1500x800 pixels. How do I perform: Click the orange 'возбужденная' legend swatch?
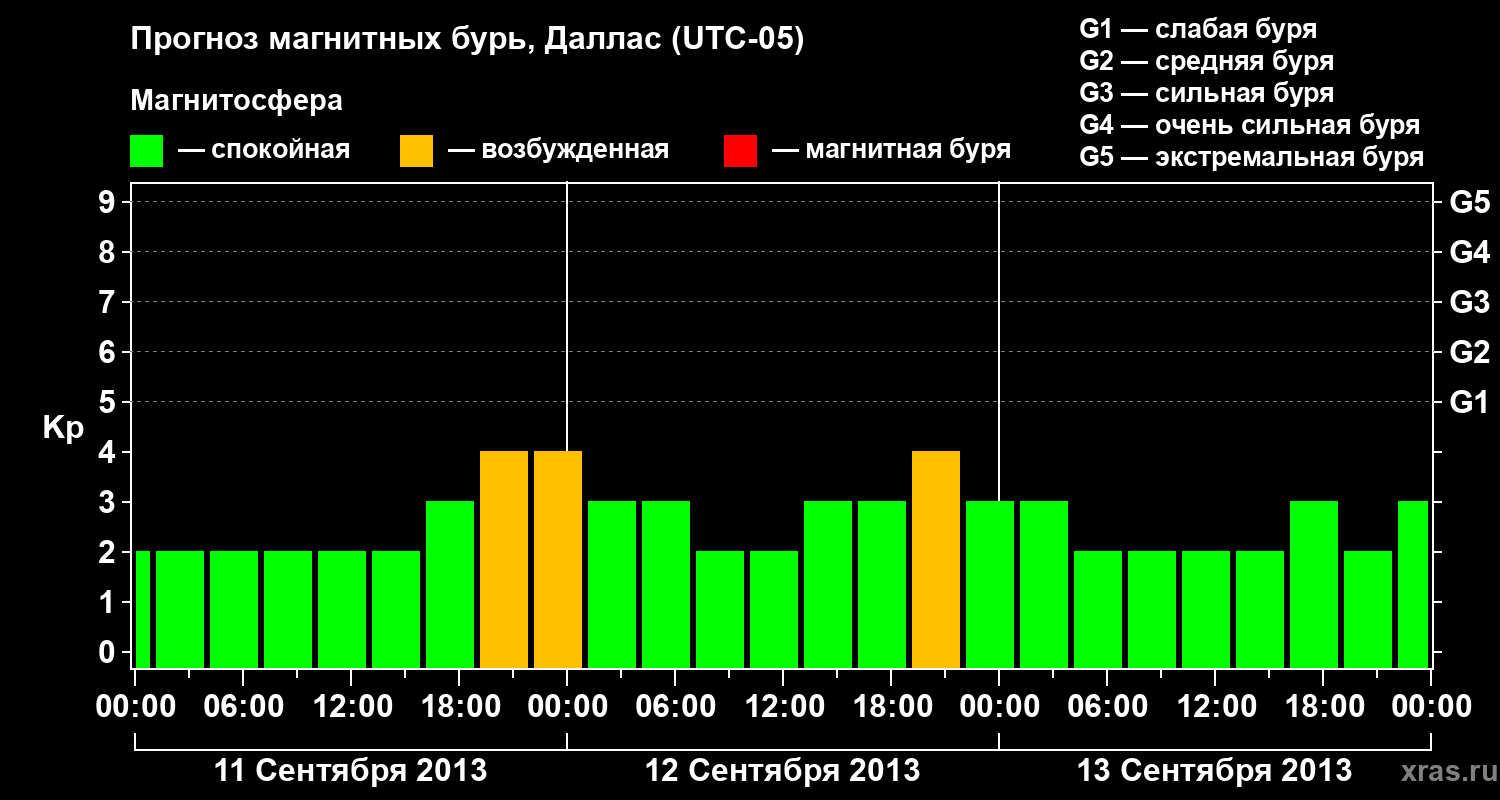click(416, 151)
